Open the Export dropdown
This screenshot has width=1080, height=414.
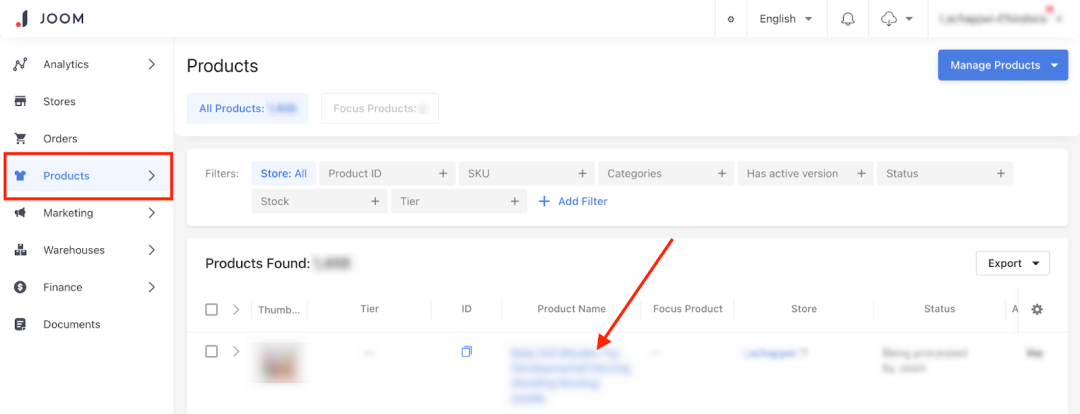pyautogui.click(x=1012, y=263)
